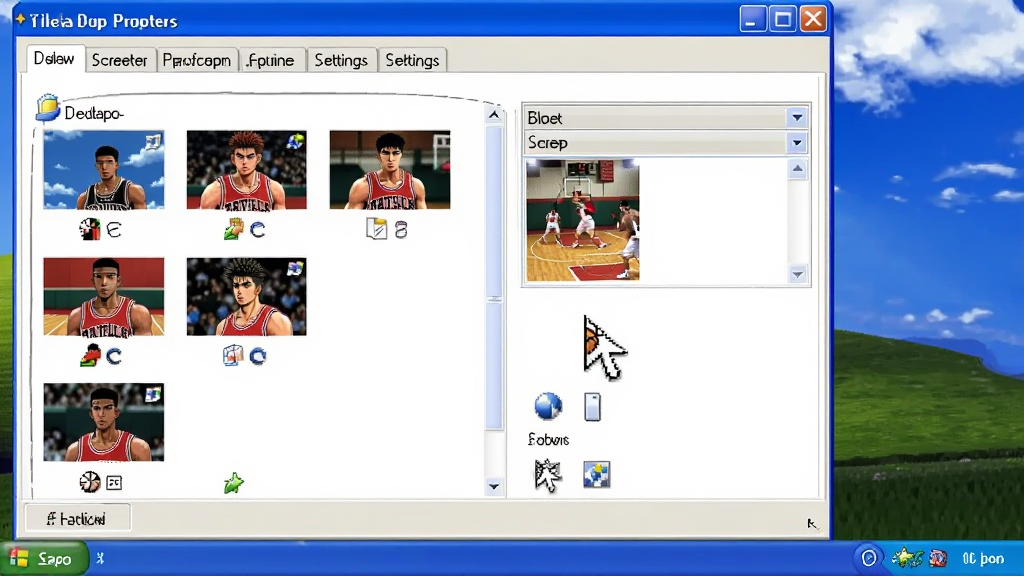Click the blue picture icon beside sparkle cursor
This screenshot has width=1024, height=576.
(596, 475)
